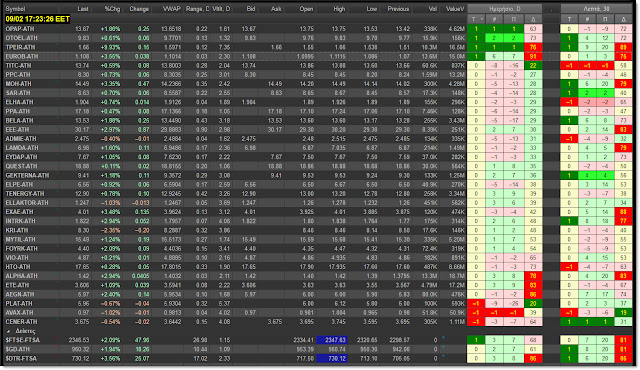
Task: Select the AEGN-ATH row symbol
Action: [20, 294]
